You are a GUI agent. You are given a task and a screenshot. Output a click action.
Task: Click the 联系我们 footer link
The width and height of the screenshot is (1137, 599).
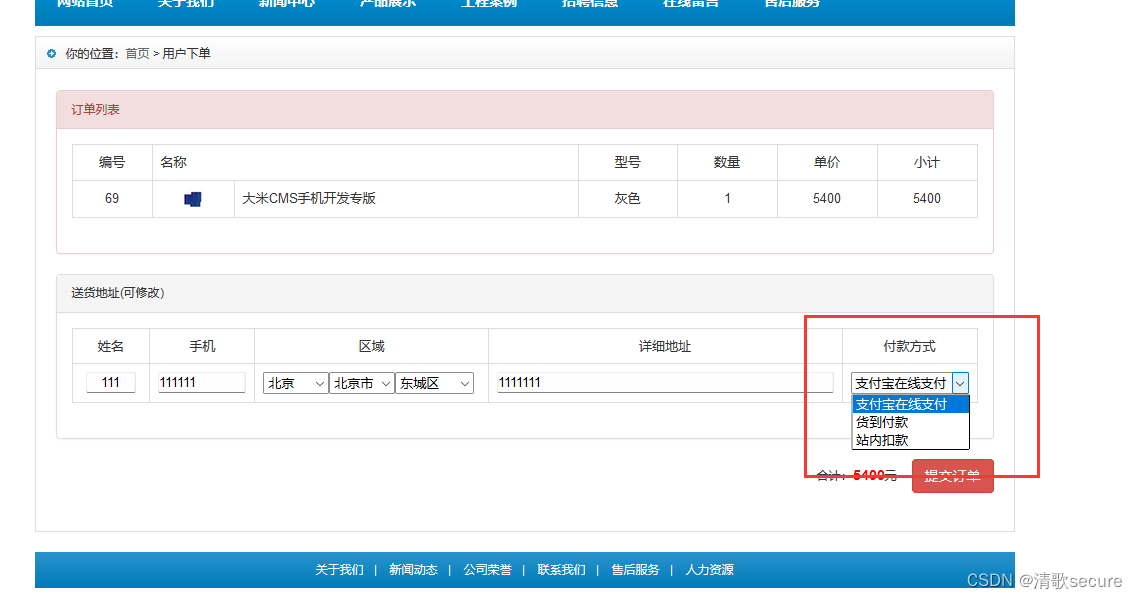560,569
